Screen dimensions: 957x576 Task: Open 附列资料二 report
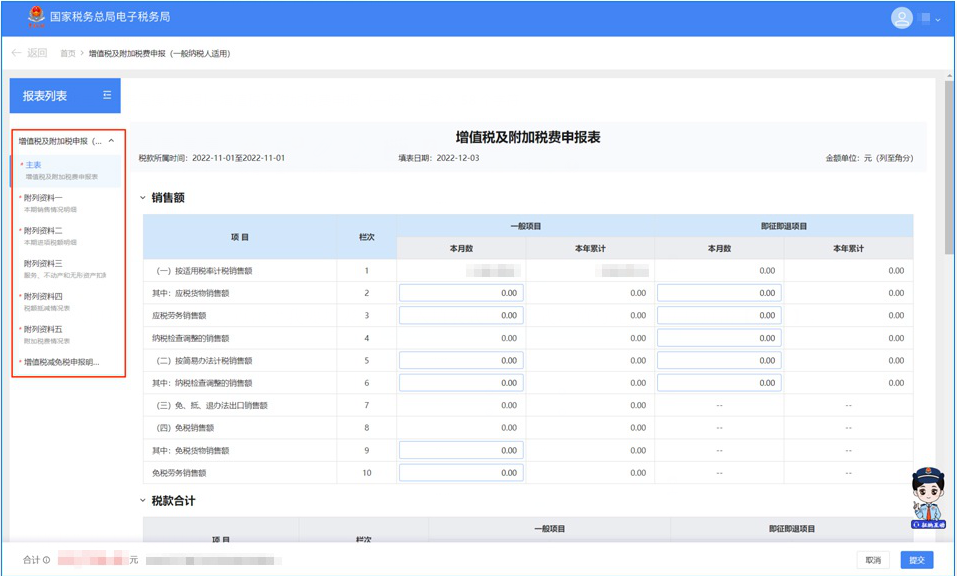coord(43,231)
